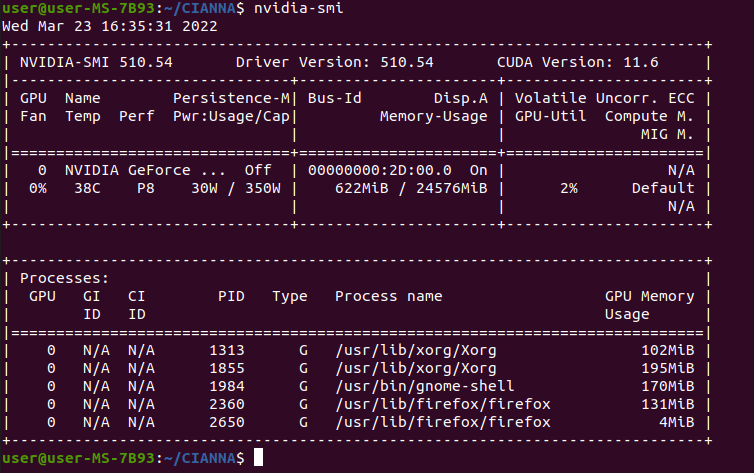The width and height of the screenshot is (754, 473).
Task: Click the terminal cursor at the last prompt
Action: coord(258,458)
